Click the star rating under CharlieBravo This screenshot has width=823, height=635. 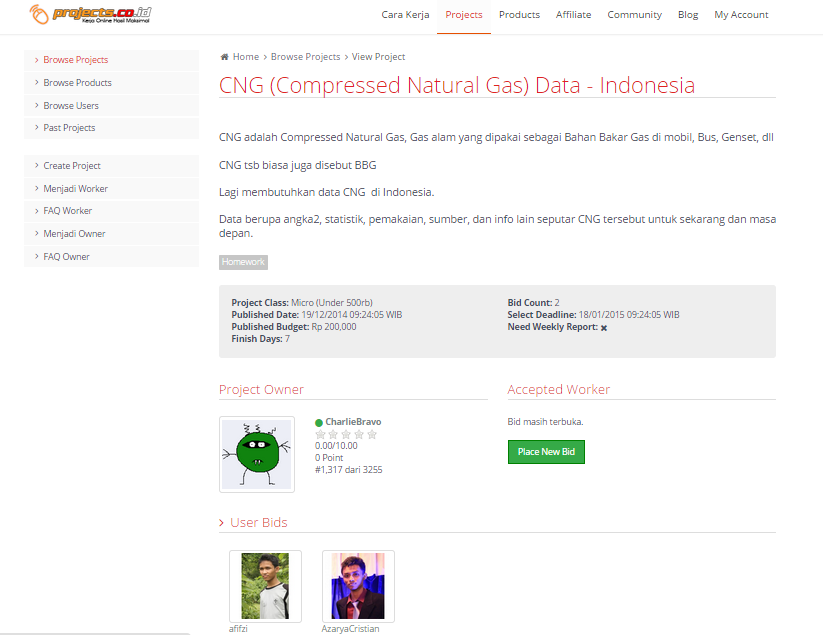coord(346,434)
